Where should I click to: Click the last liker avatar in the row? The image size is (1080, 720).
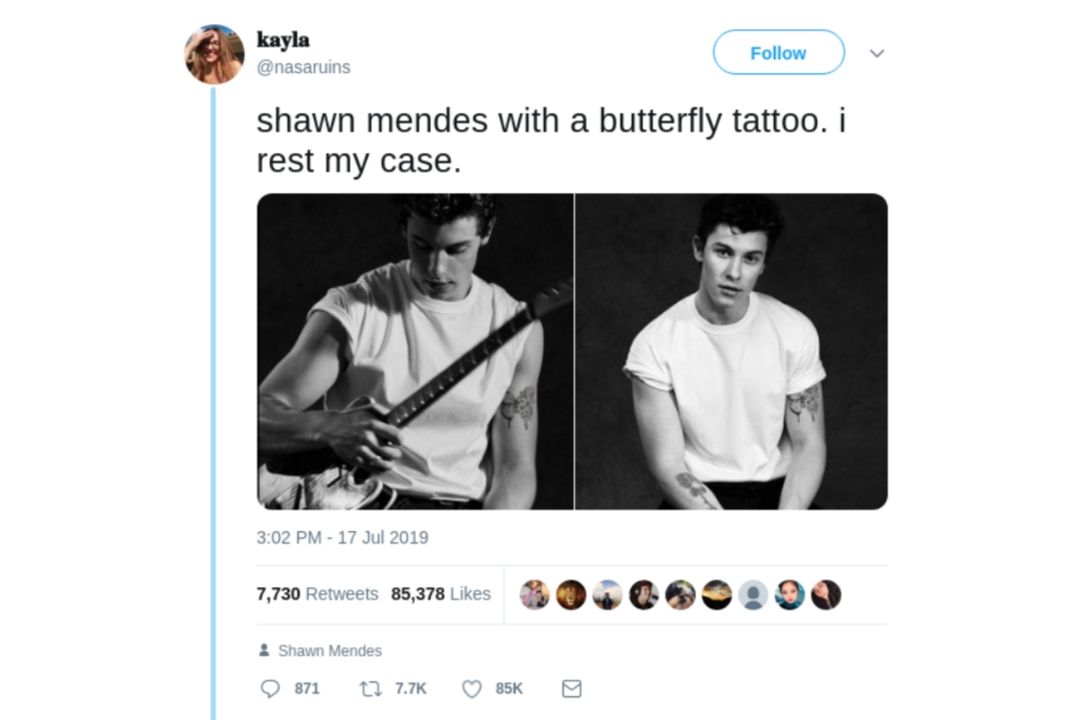826,595
